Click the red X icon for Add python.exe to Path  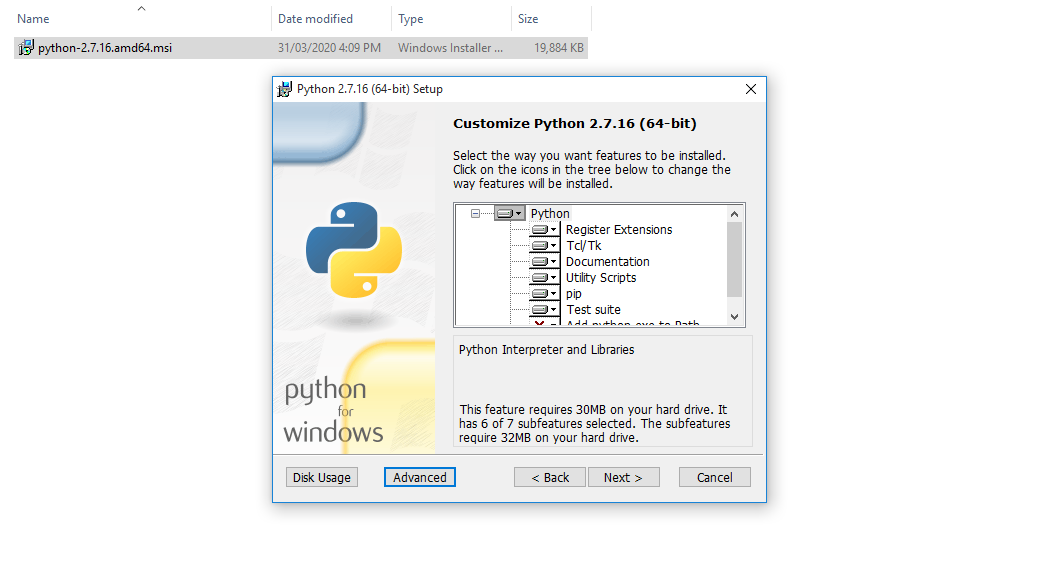[541, 323]
